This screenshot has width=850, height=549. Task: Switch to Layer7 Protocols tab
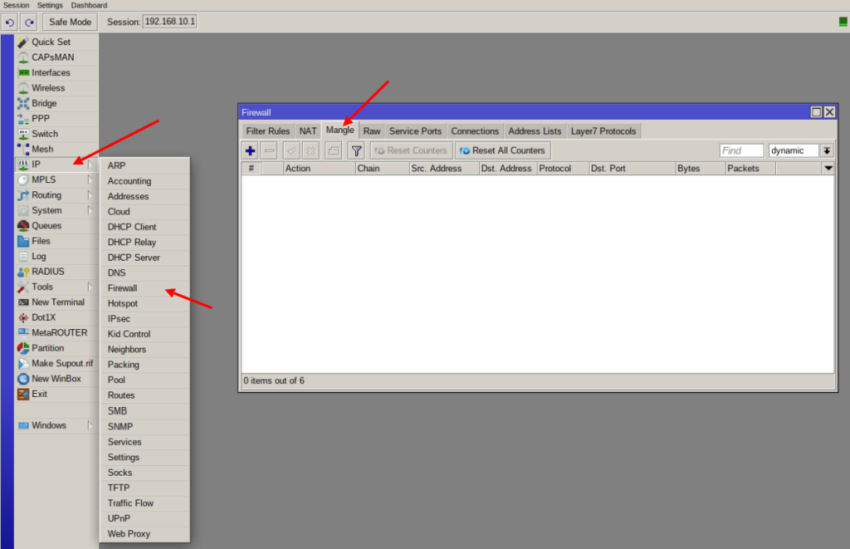(x=603, y=131)
